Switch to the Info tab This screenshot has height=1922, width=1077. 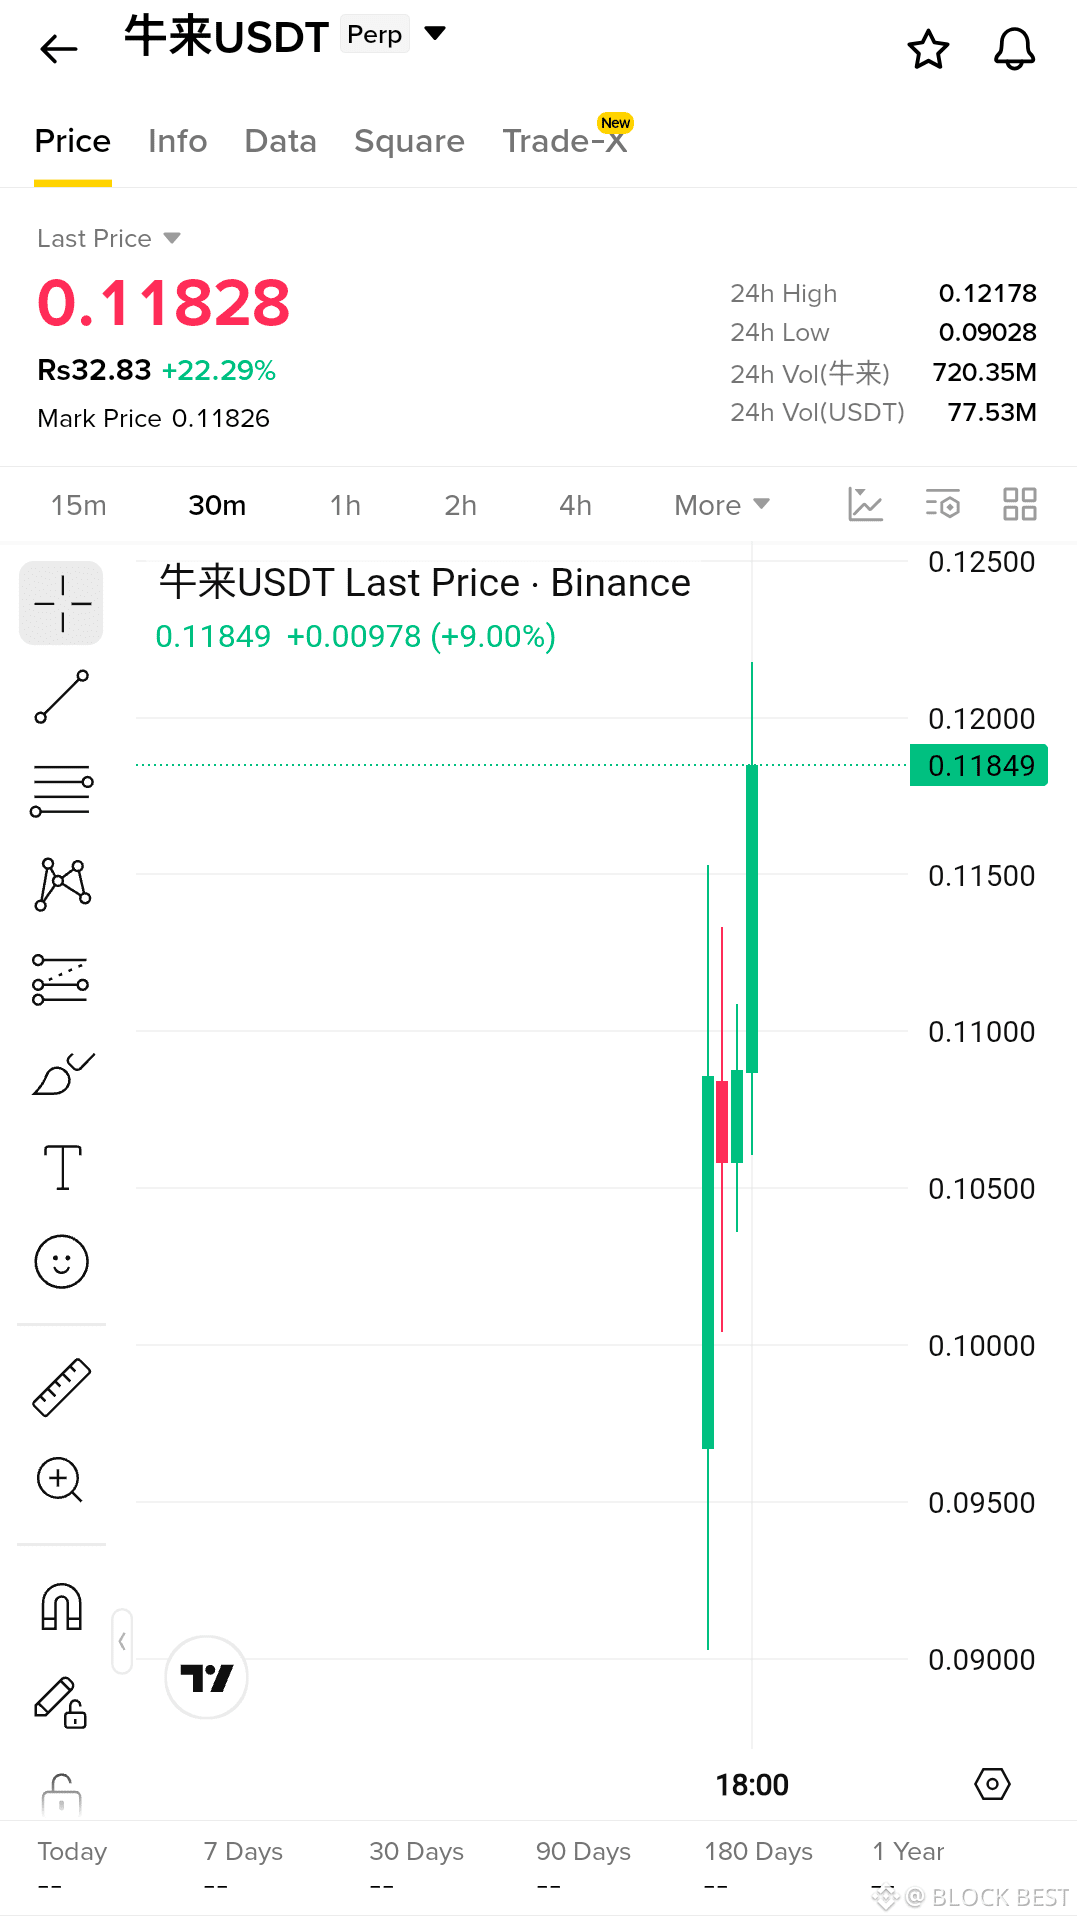click(x=177, y=141)
